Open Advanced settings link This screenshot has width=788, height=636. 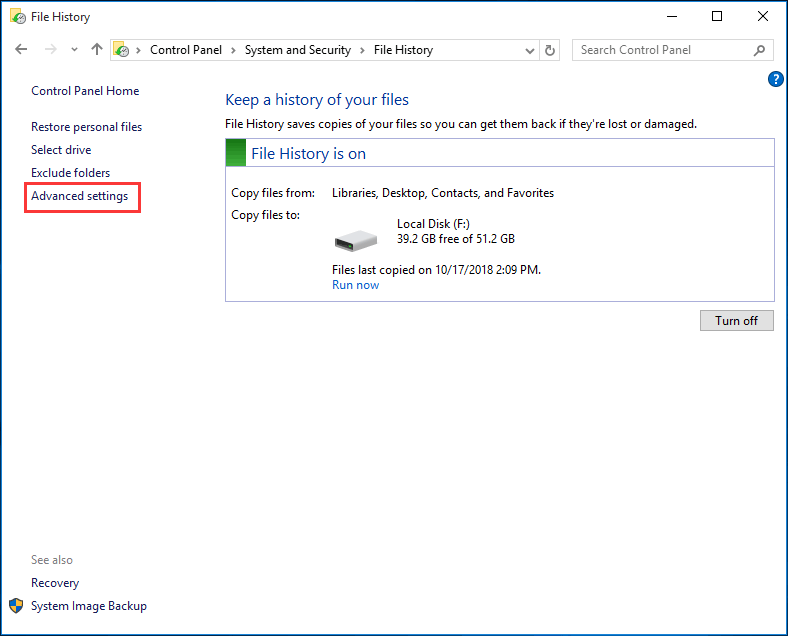click(80, 196)
